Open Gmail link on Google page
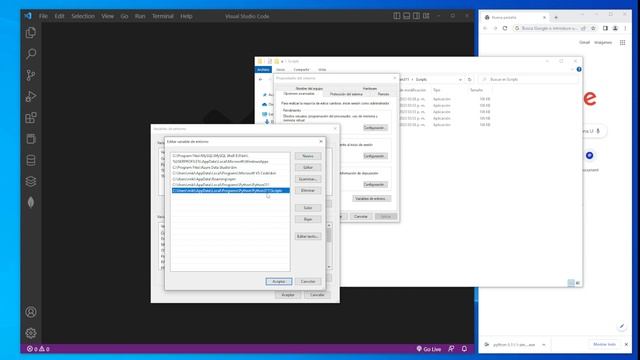The image size is (640, 360). [584, 42]
